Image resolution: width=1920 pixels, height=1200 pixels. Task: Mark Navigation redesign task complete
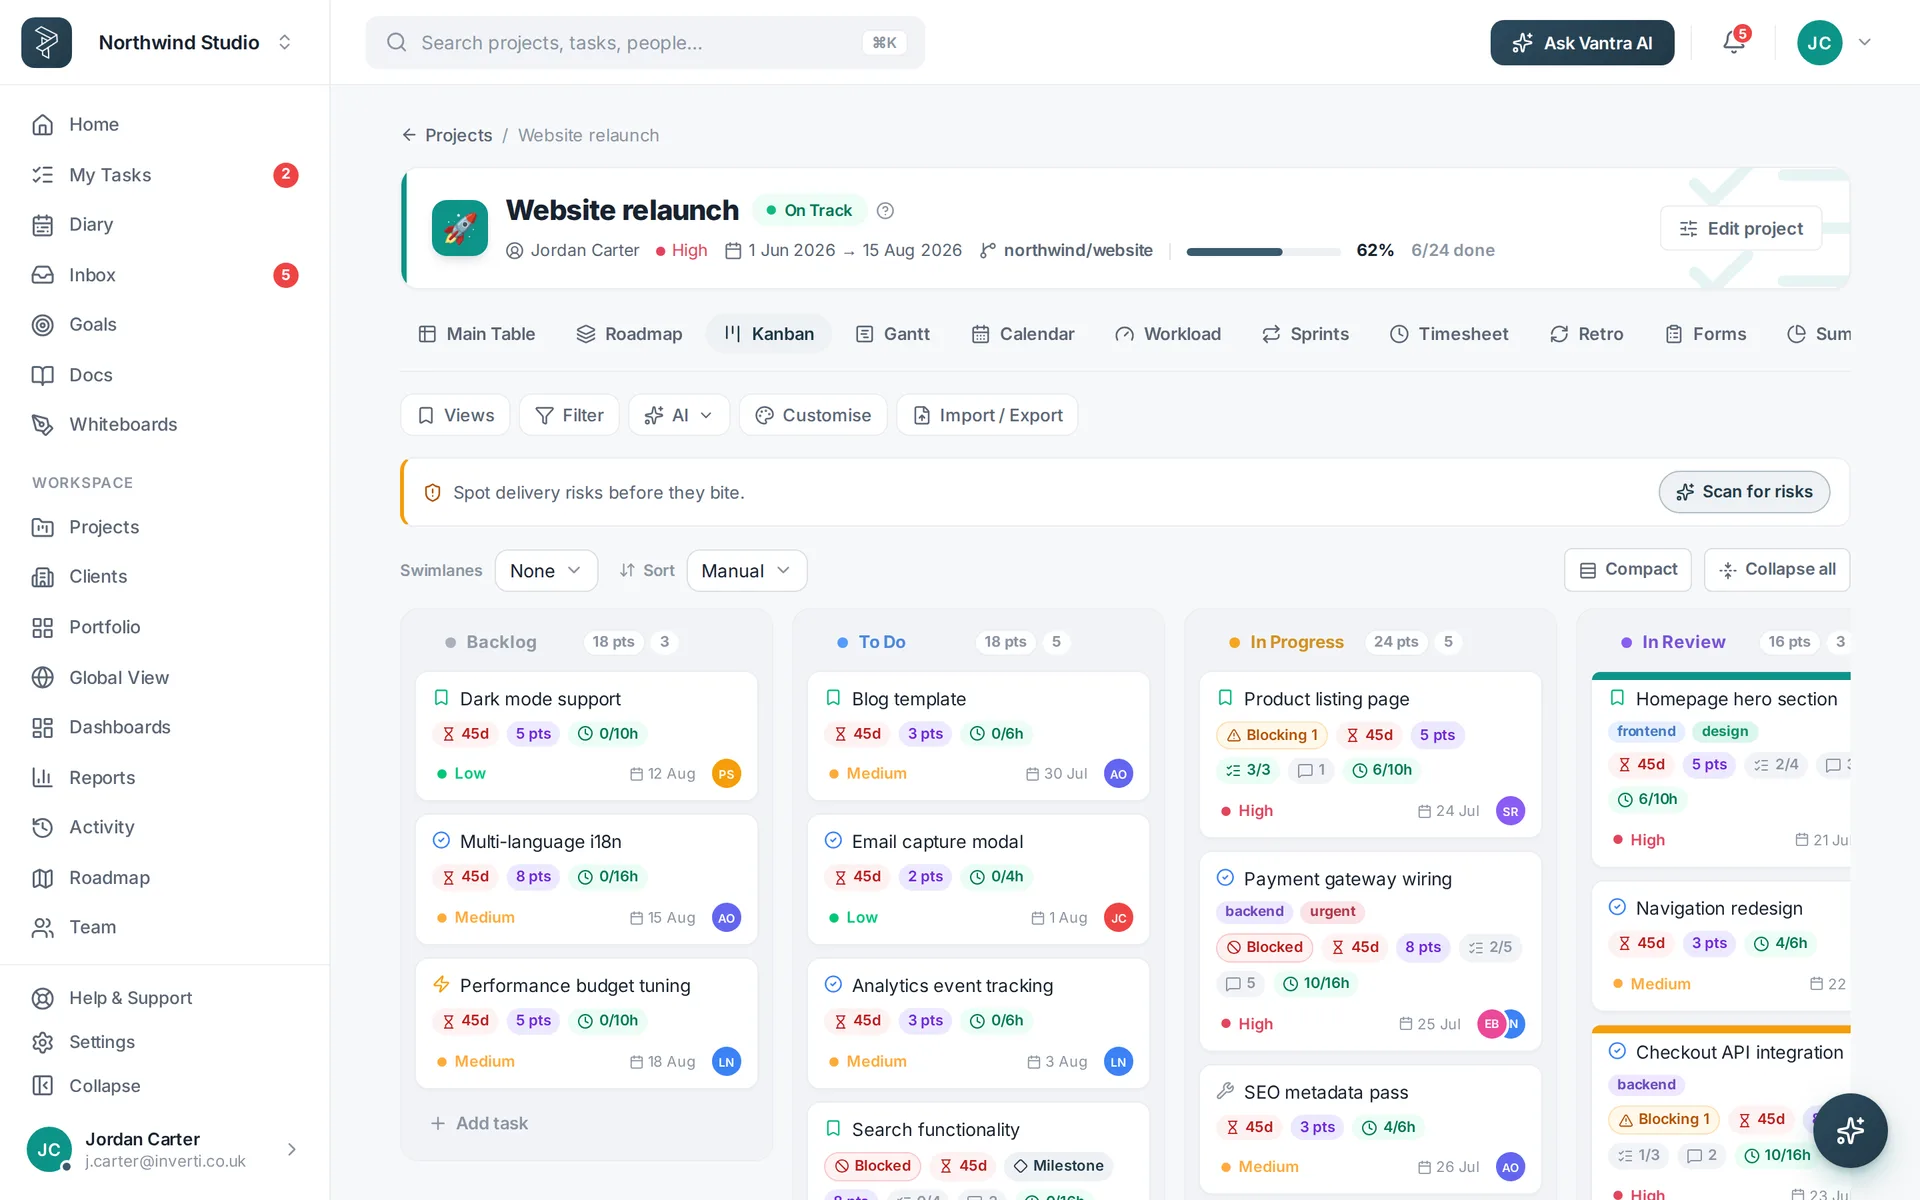[1617, 908]
